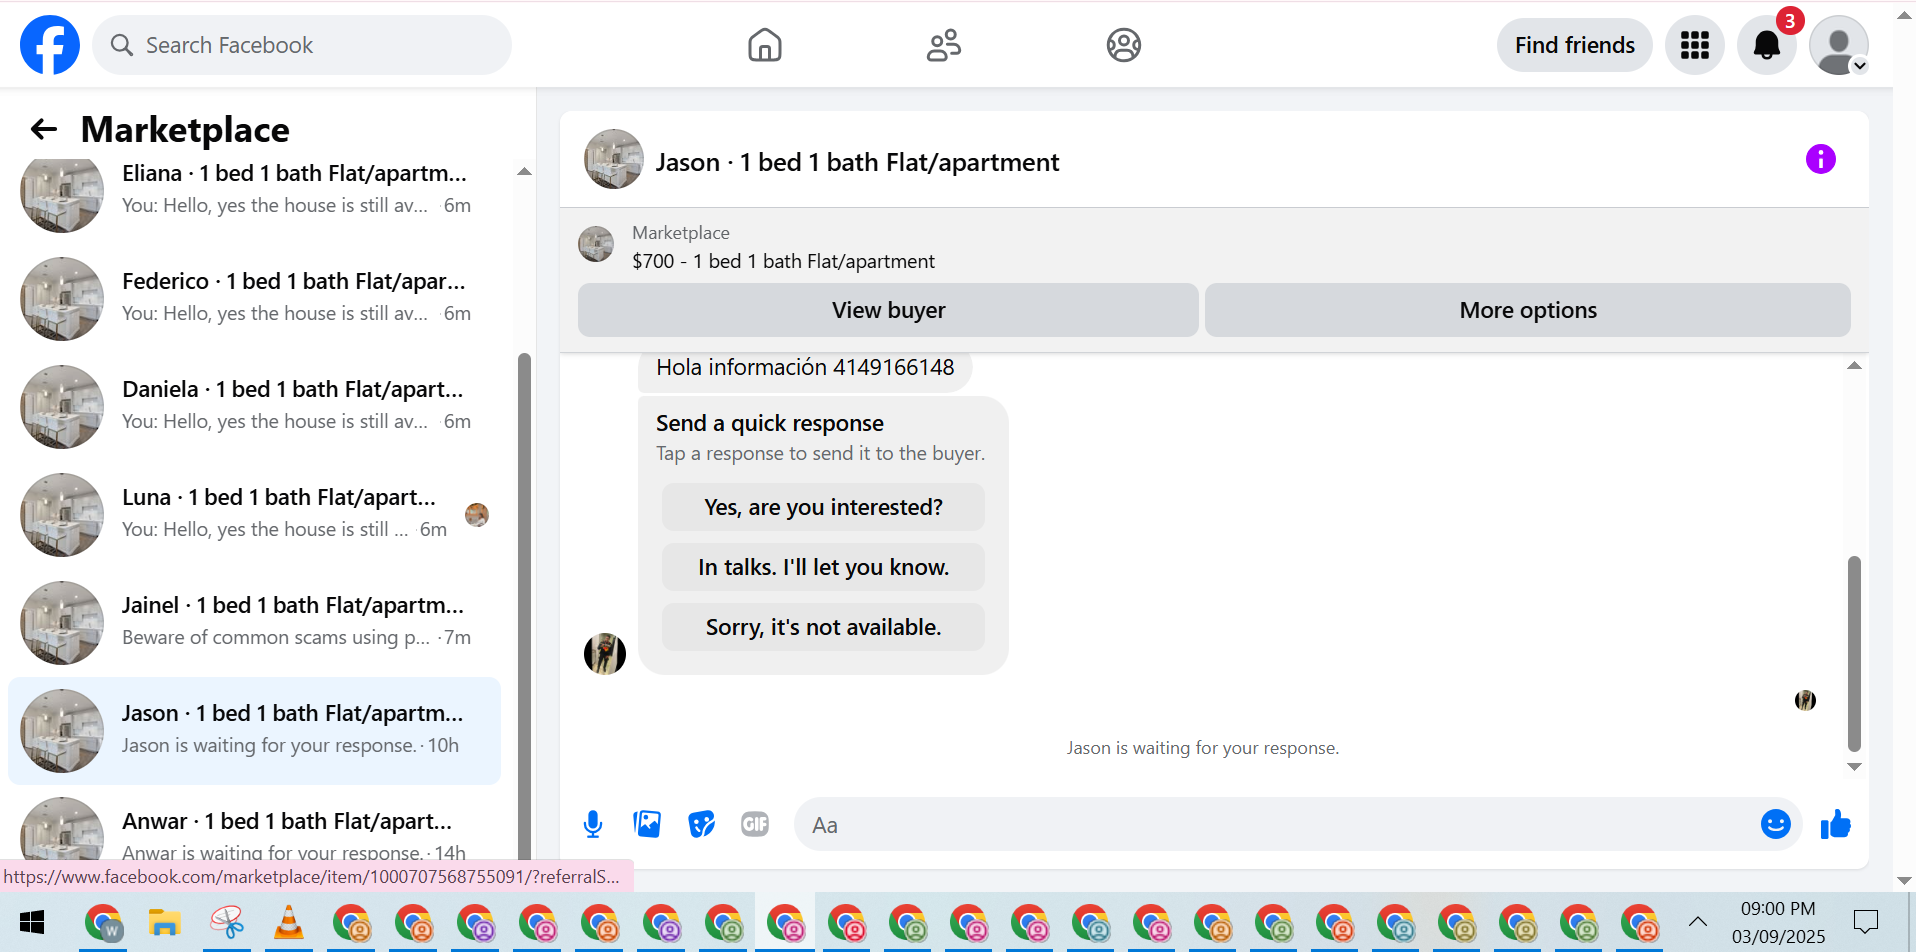1916x952 pixels.
Task: Click the Facebook logo
Action: [x=50, y=45]
